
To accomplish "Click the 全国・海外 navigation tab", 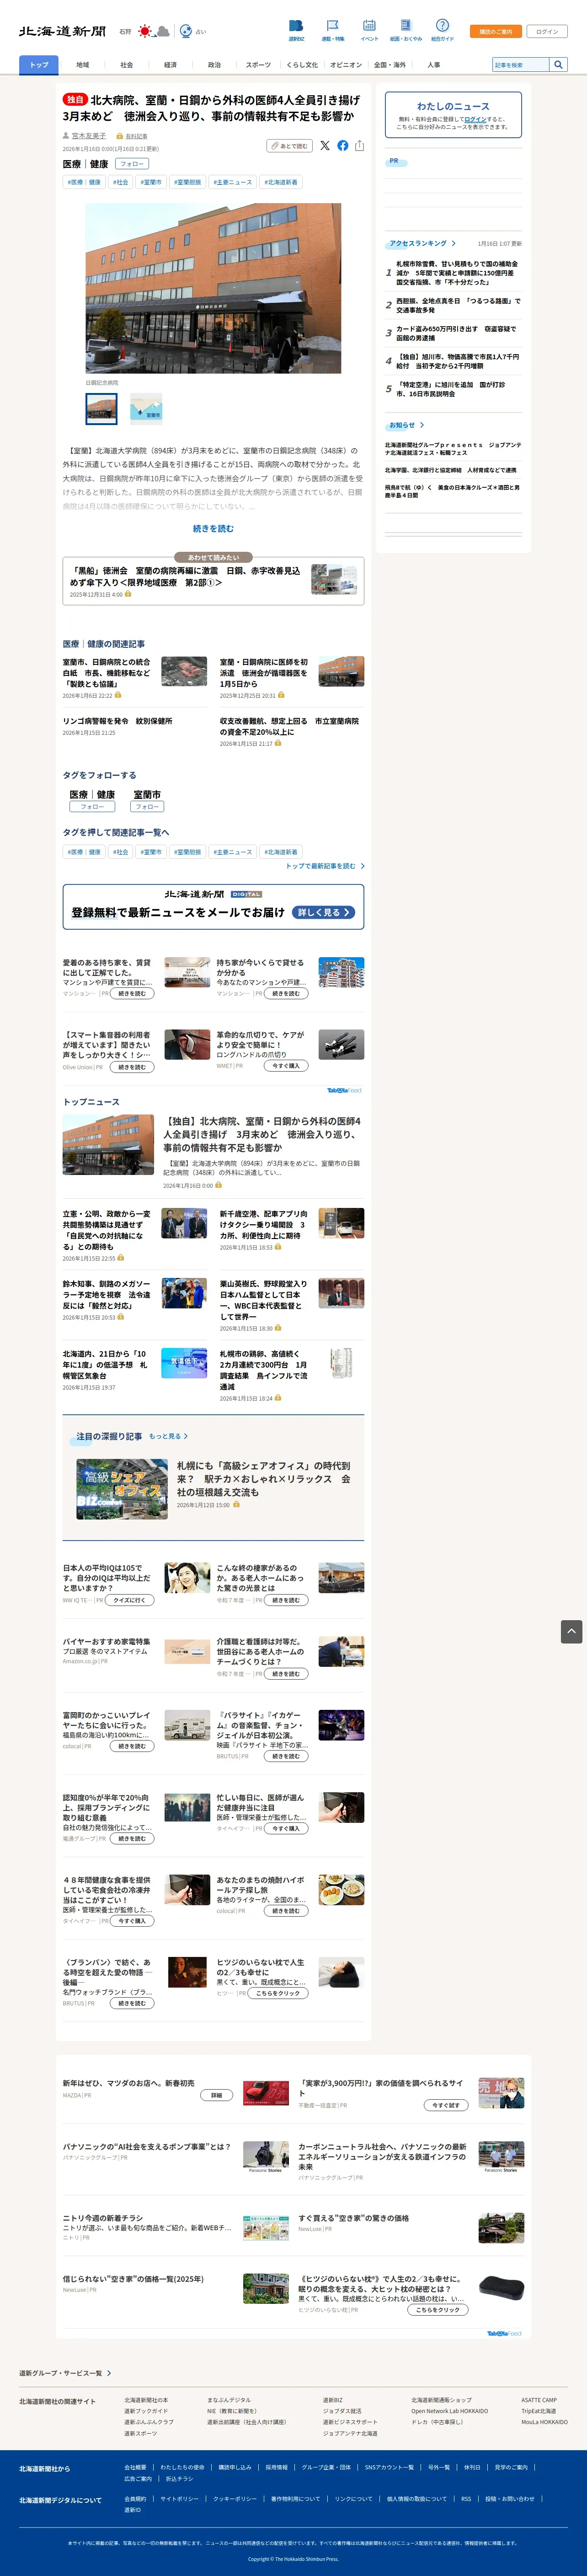I will (390, 65).
